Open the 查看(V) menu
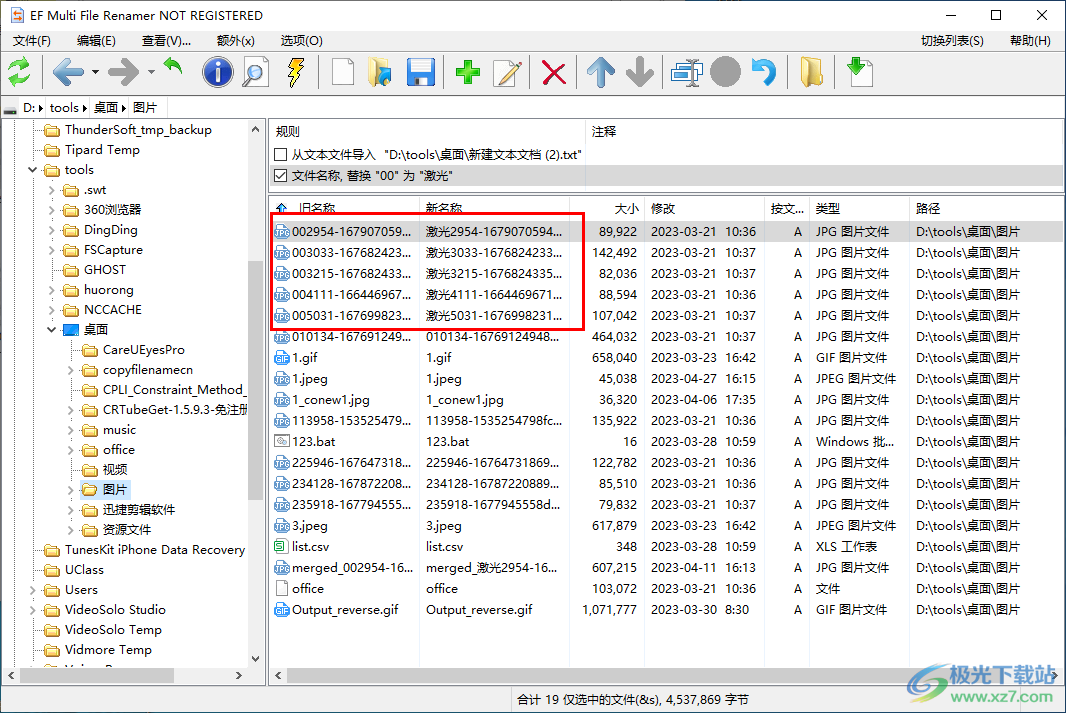The height and width of the screenshot is (713, 1066). (166, 41)
